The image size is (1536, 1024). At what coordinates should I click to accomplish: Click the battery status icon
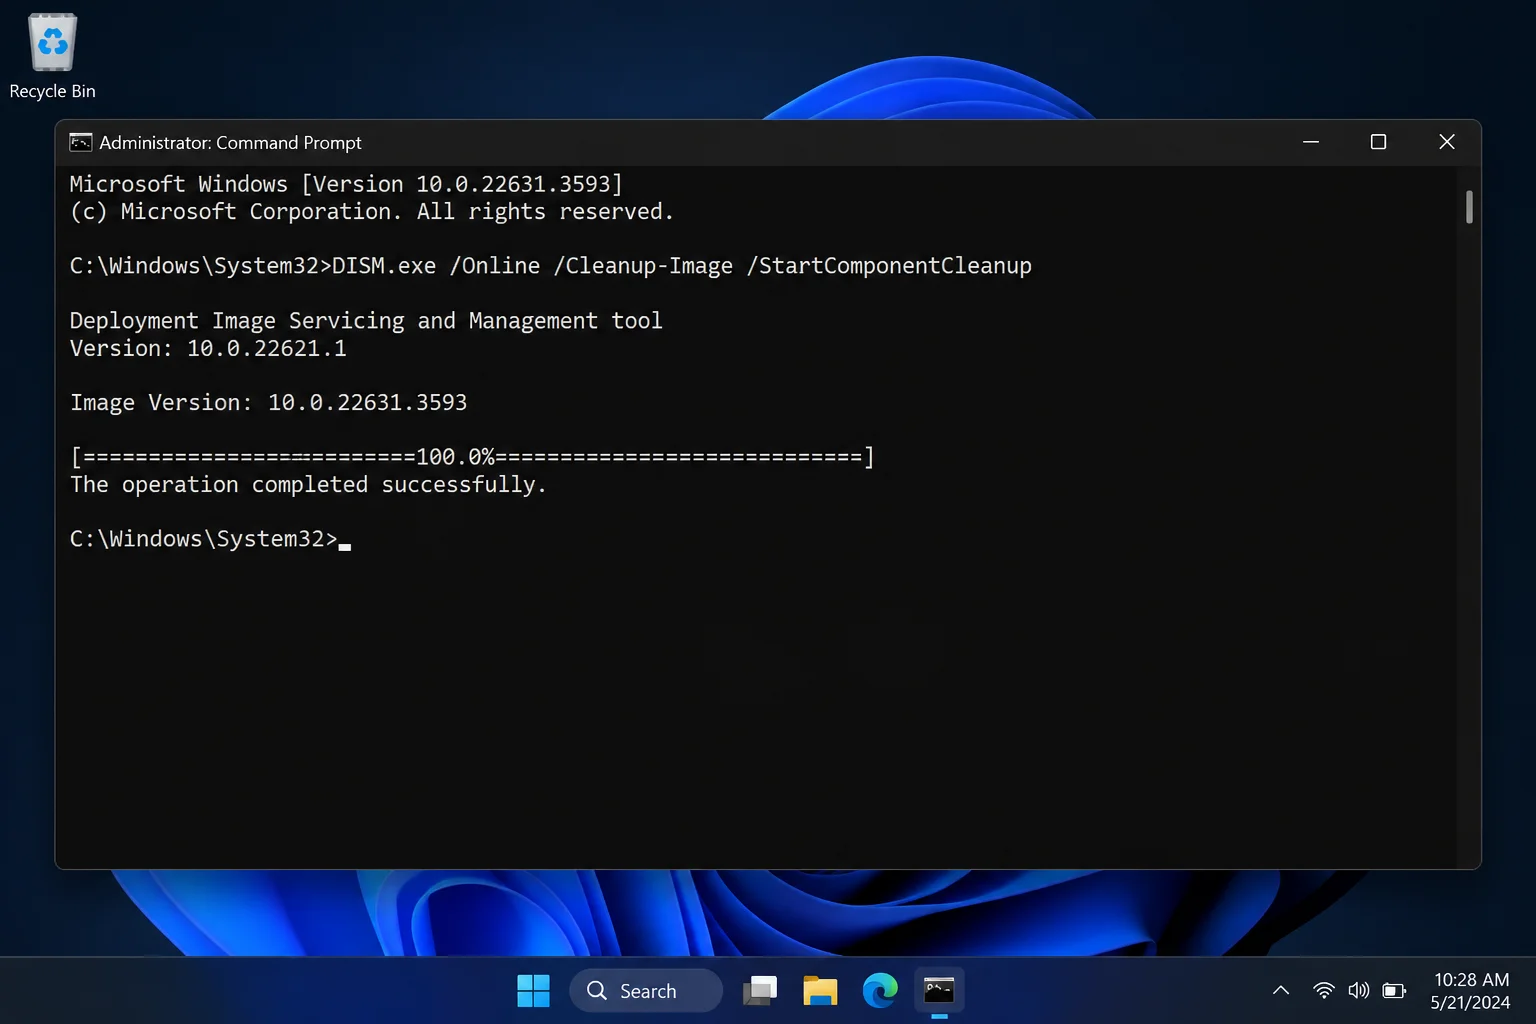pos(1394,991)
